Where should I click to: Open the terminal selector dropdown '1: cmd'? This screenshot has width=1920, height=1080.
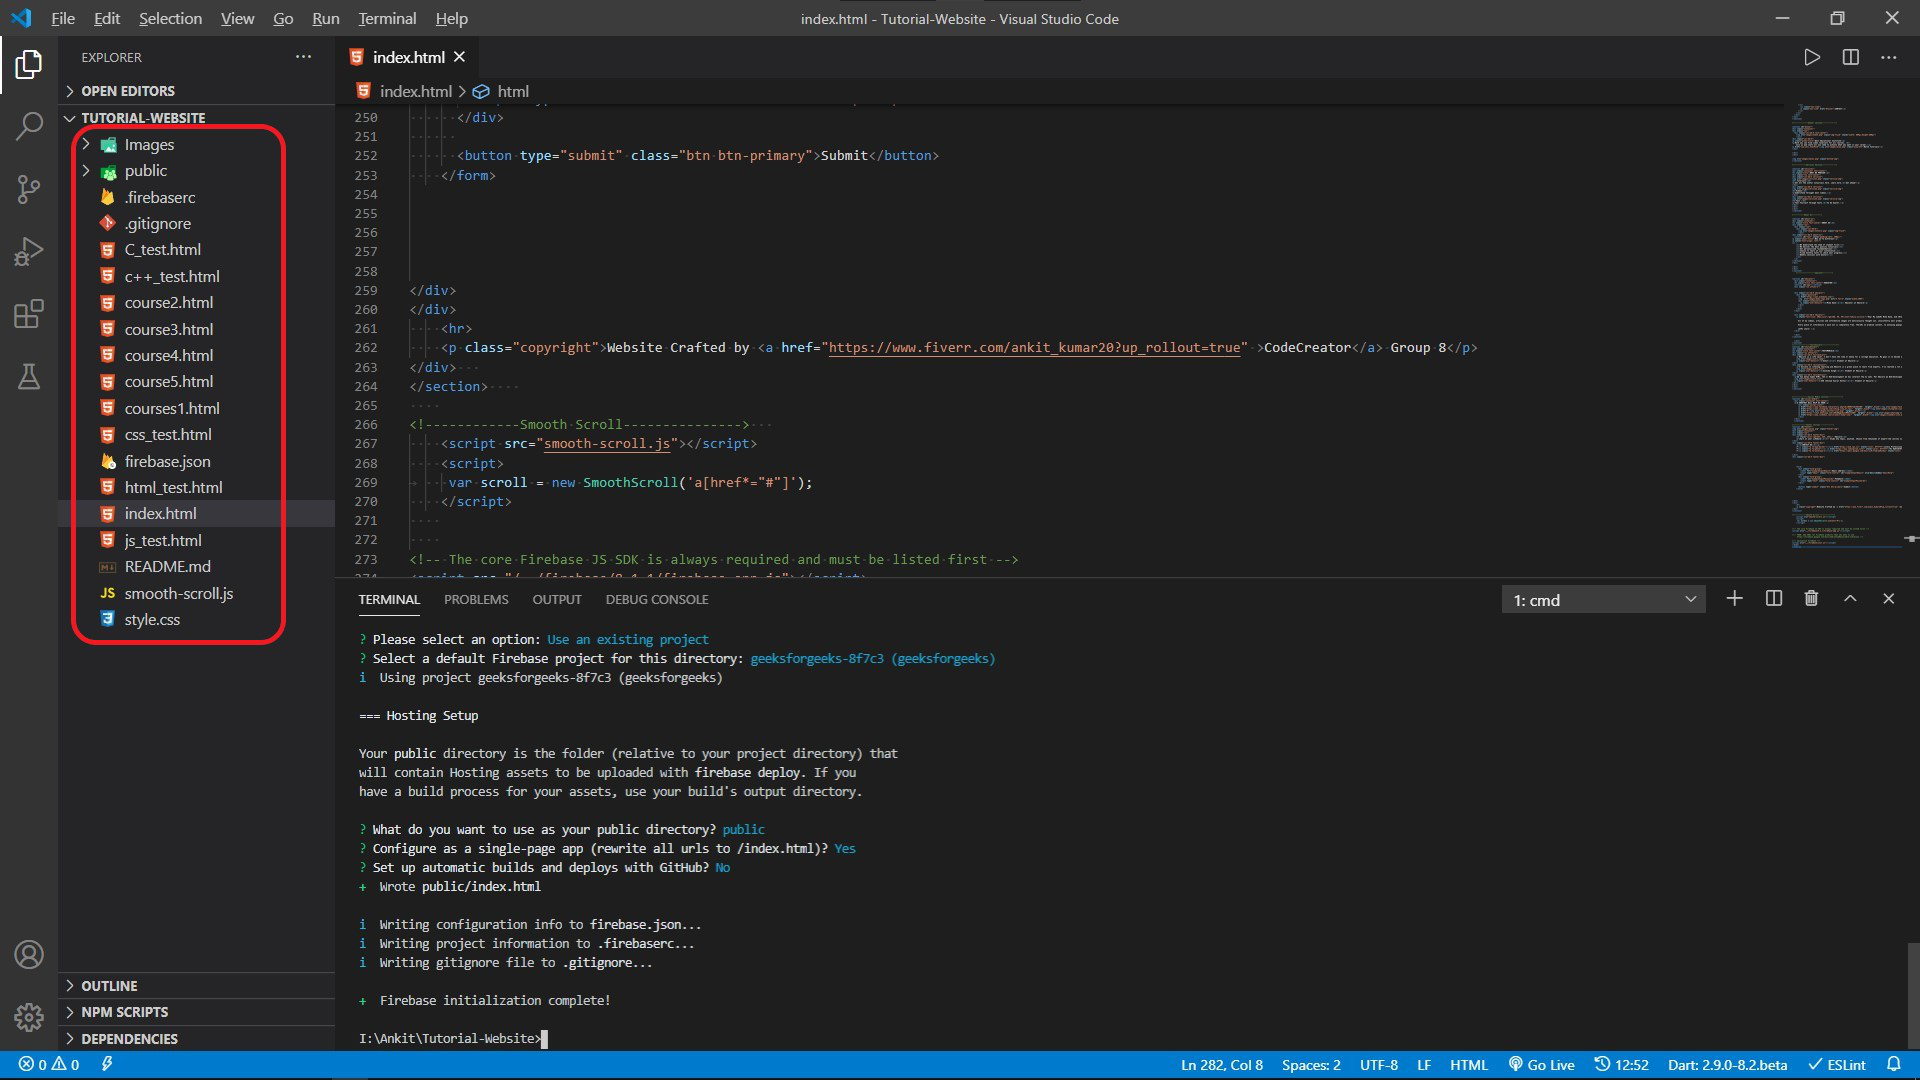1603,600
